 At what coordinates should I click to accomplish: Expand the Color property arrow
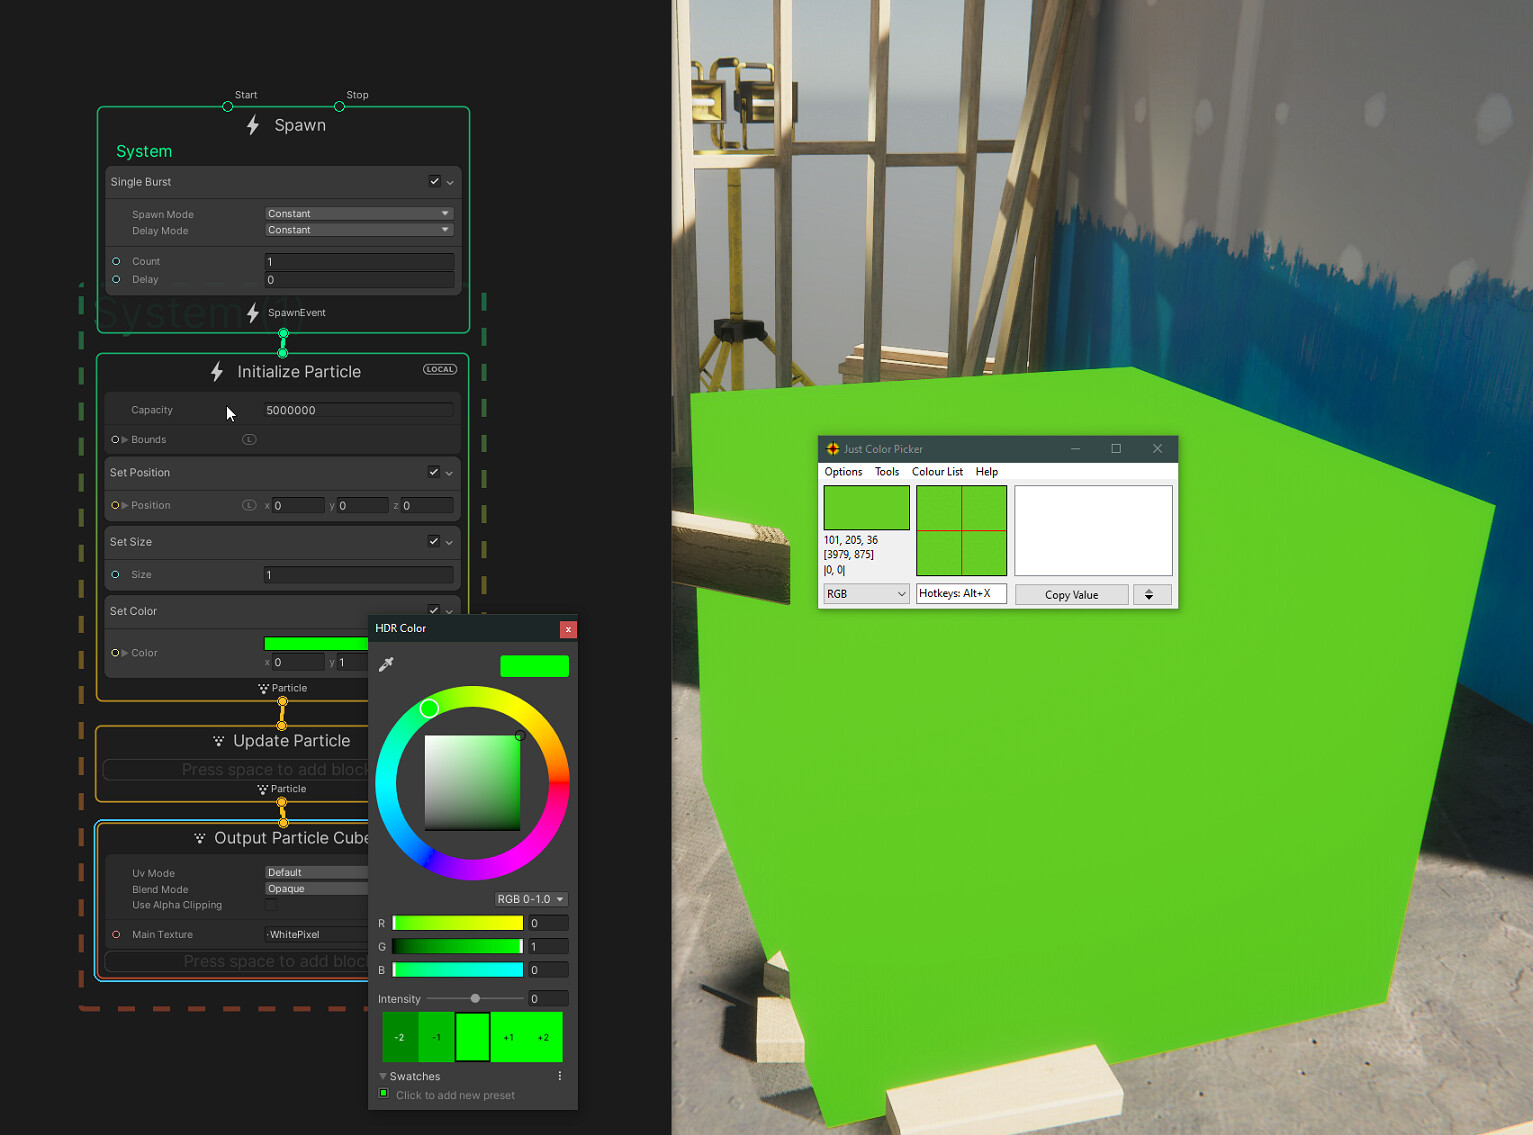point(125,653)
